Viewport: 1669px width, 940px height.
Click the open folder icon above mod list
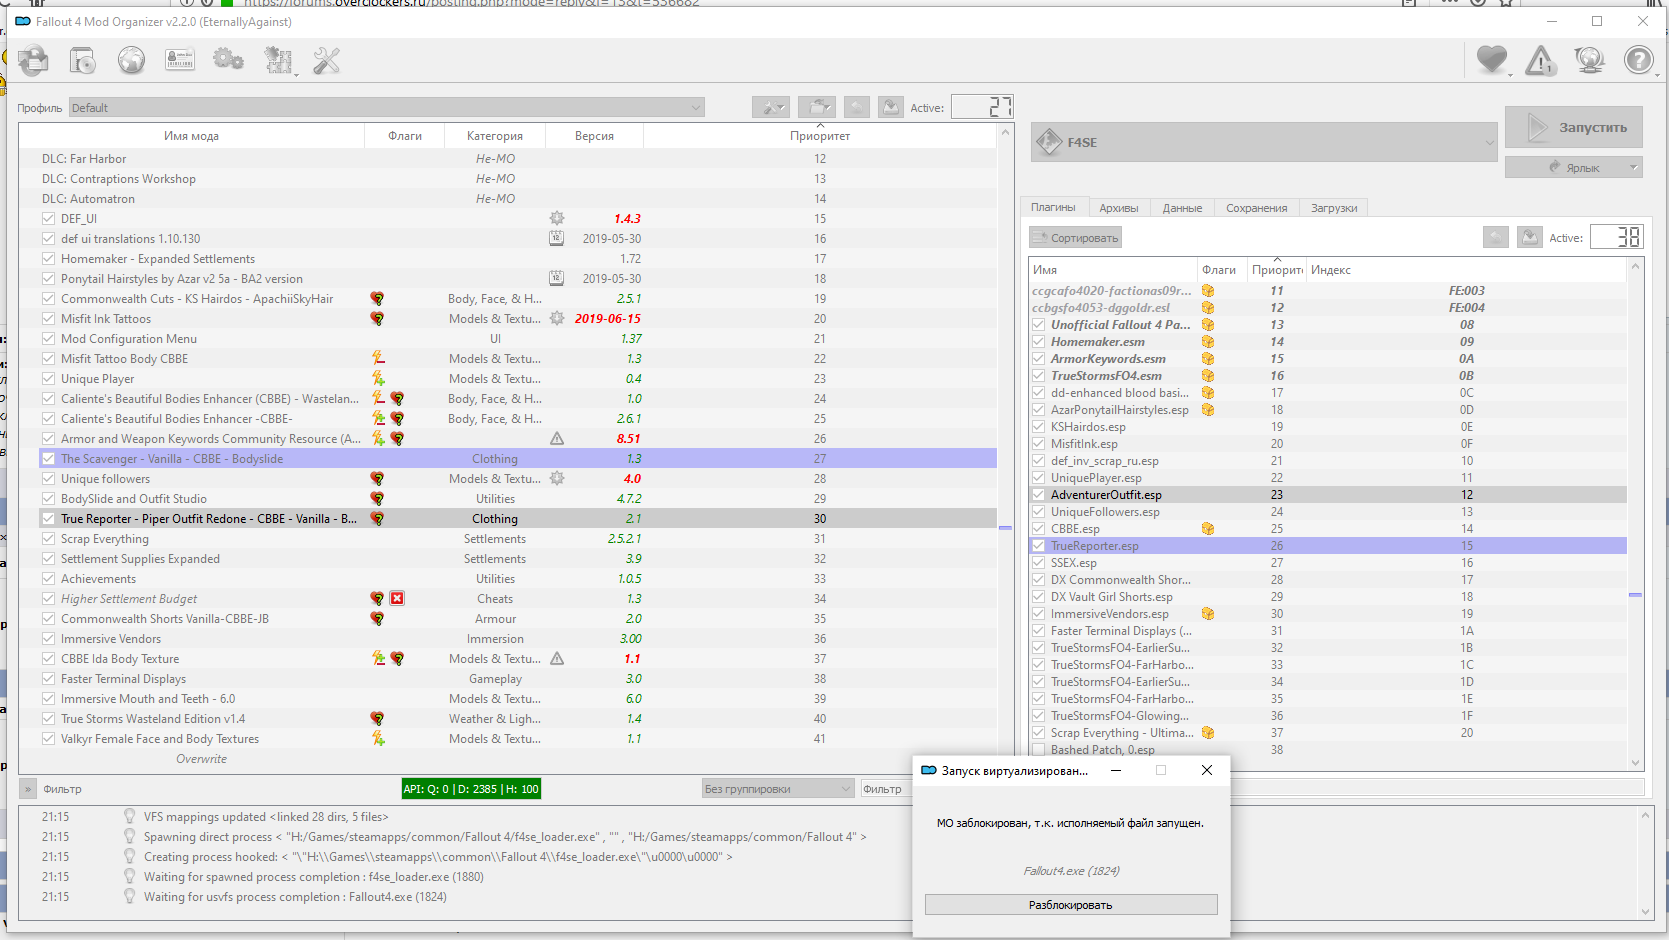(817, 107)
